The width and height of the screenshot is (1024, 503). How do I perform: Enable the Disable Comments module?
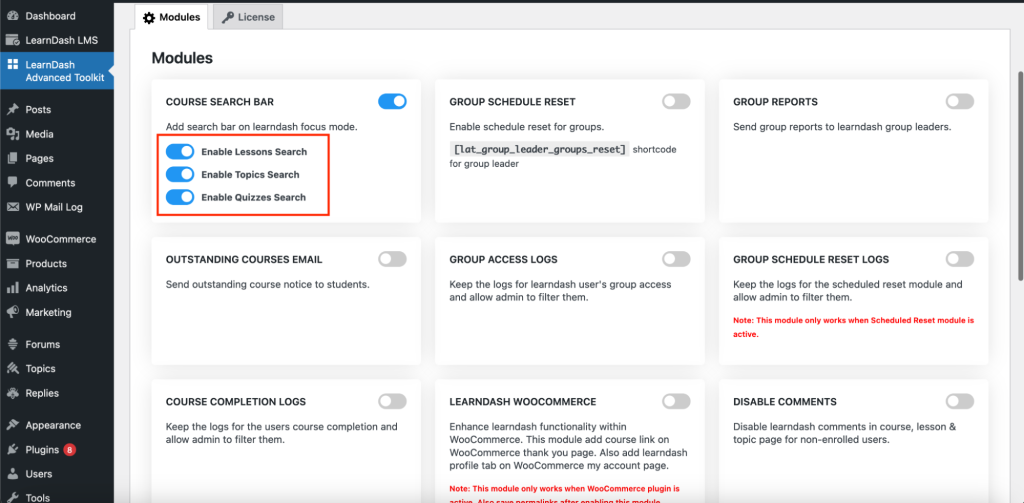tap(959, 401)
